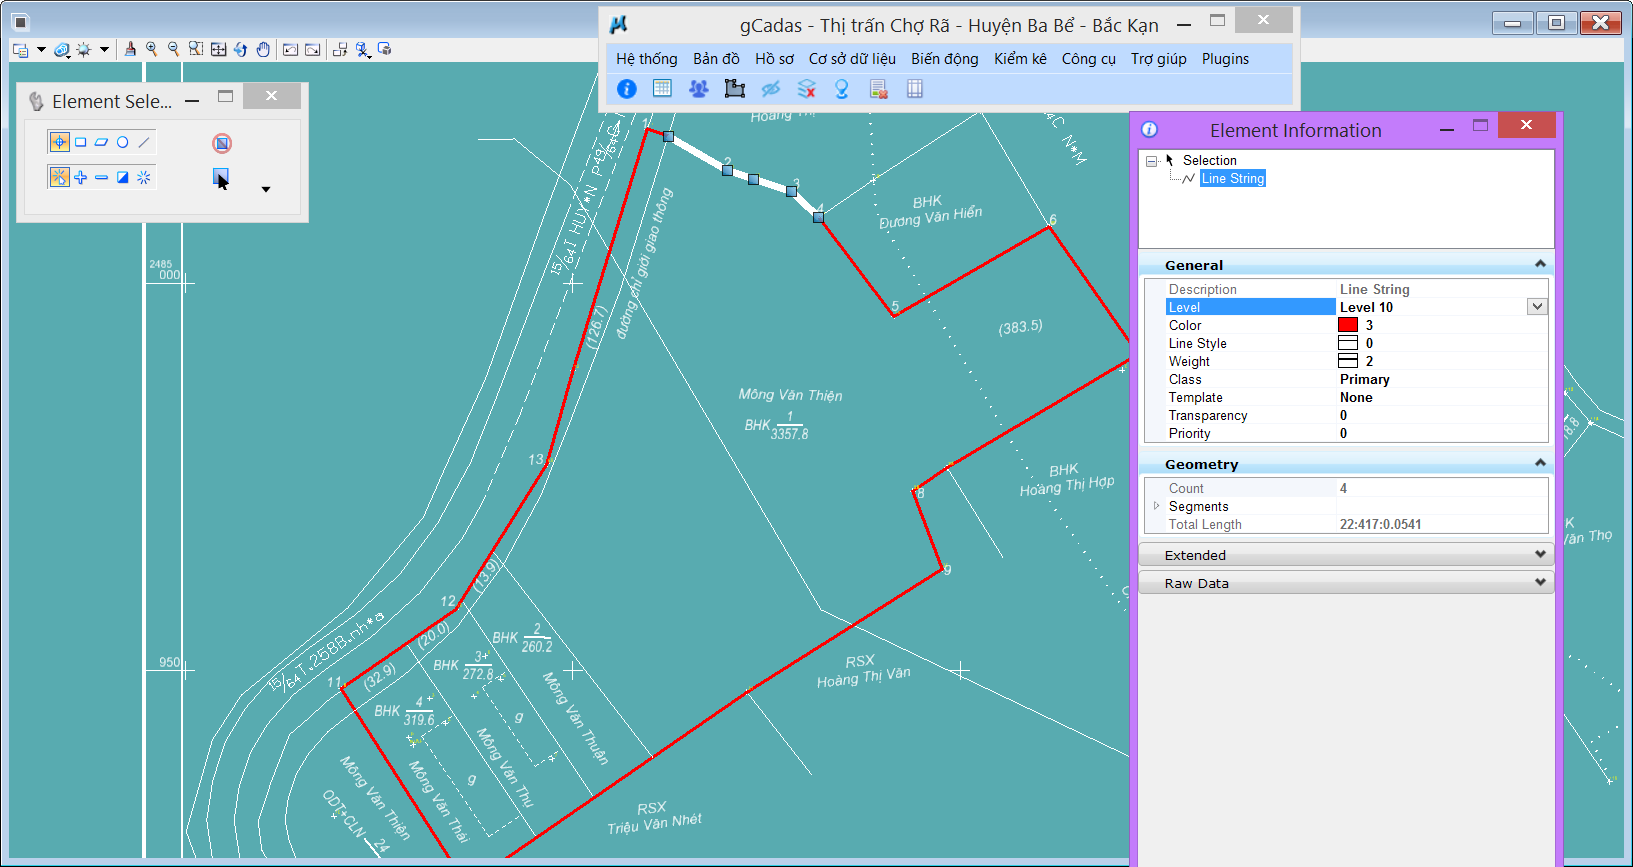The width and height of the screenshot is (1633, 867).
Task: Choose the Circle selection method
Action: tap(123, 142)
